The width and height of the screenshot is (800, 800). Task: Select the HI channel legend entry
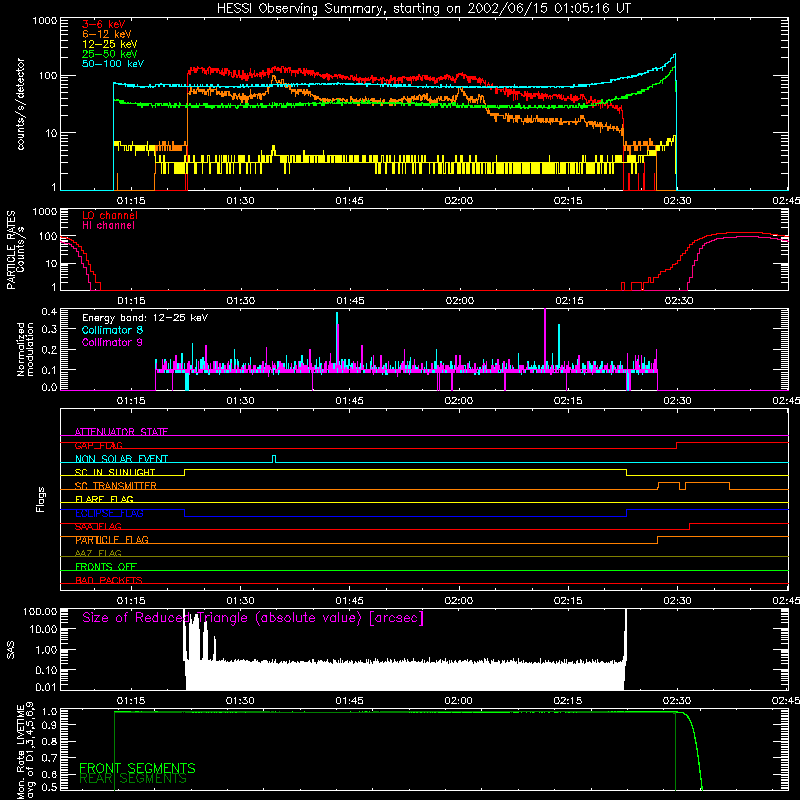[108, 225]
